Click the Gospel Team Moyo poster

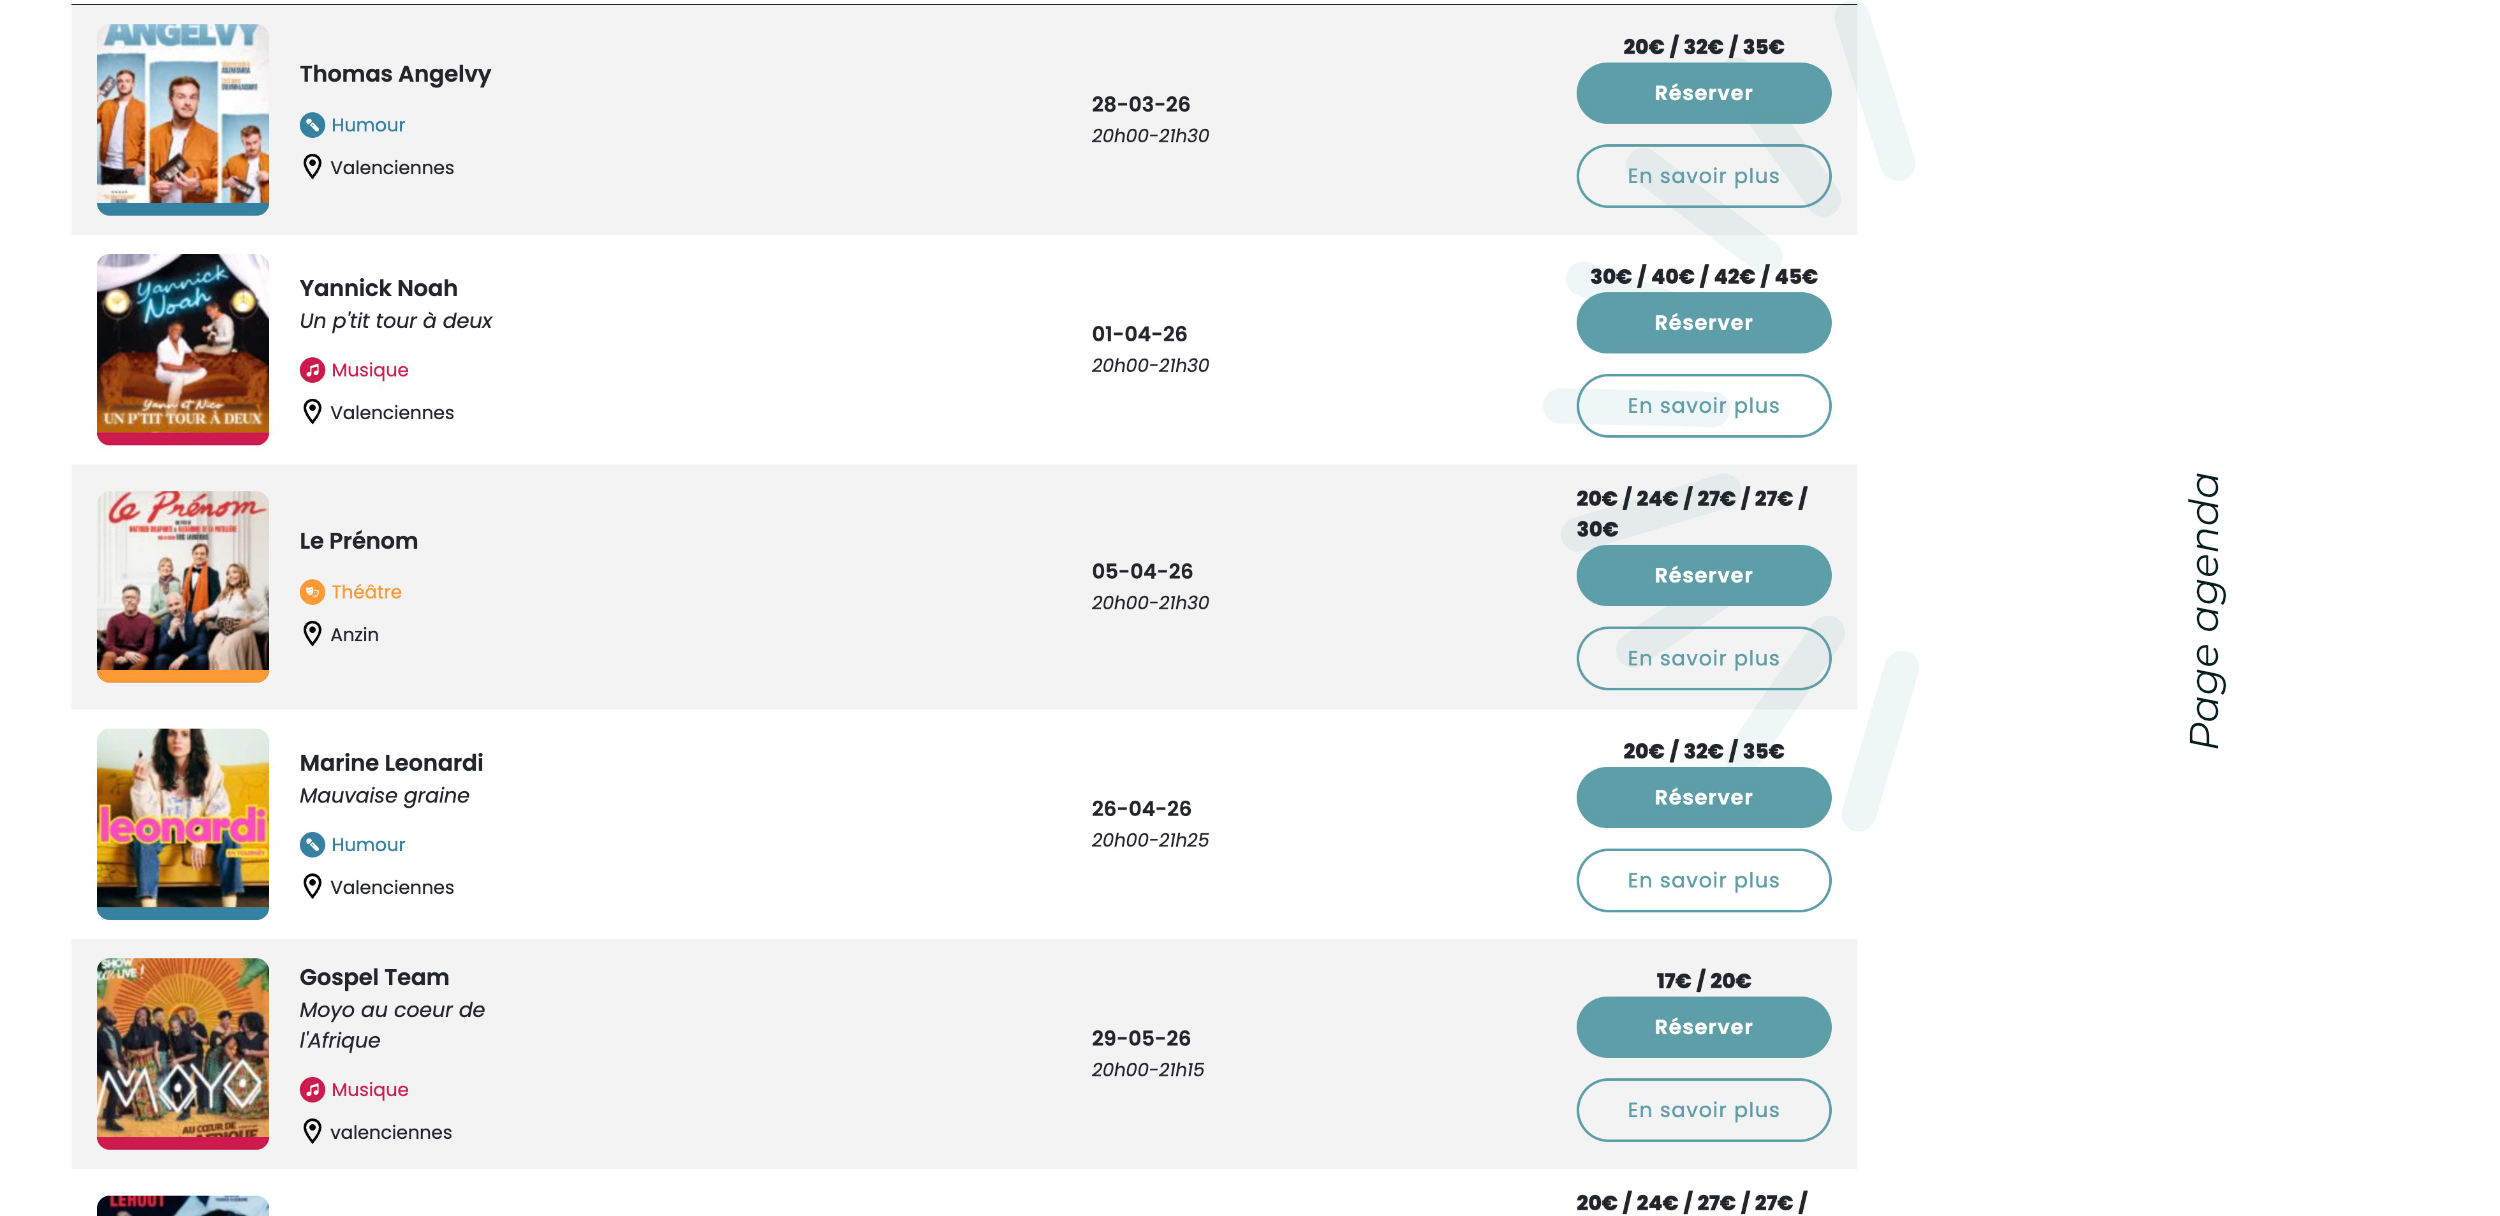(183, 1053)
